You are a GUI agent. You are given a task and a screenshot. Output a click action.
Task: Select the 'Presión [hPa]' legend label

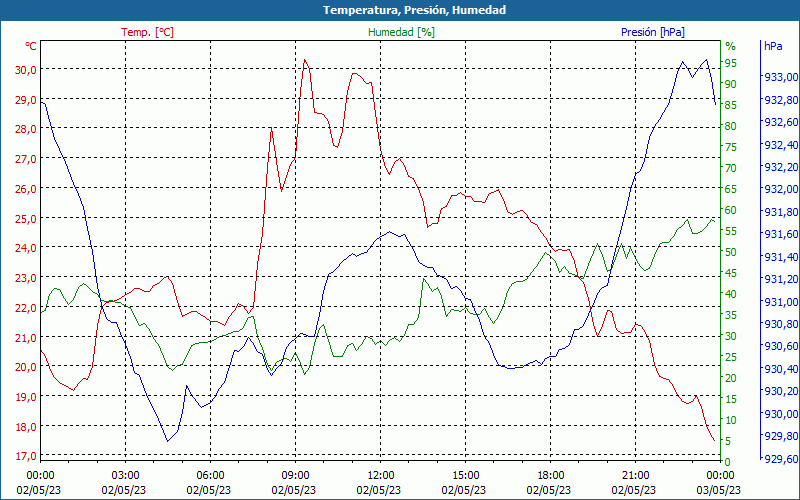[x=653, y=32]
